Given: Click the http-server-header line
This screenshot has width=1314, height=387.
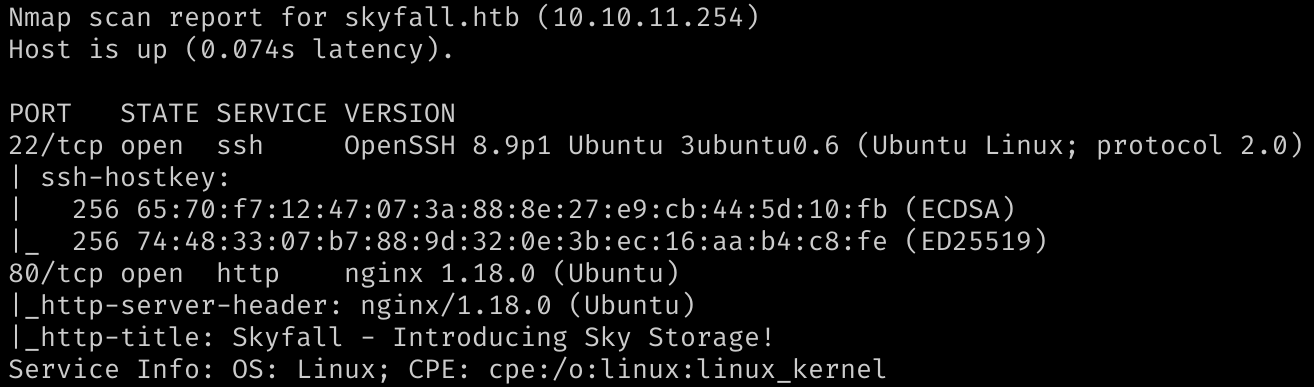Looking at the screenshot, I should (352, 304).
